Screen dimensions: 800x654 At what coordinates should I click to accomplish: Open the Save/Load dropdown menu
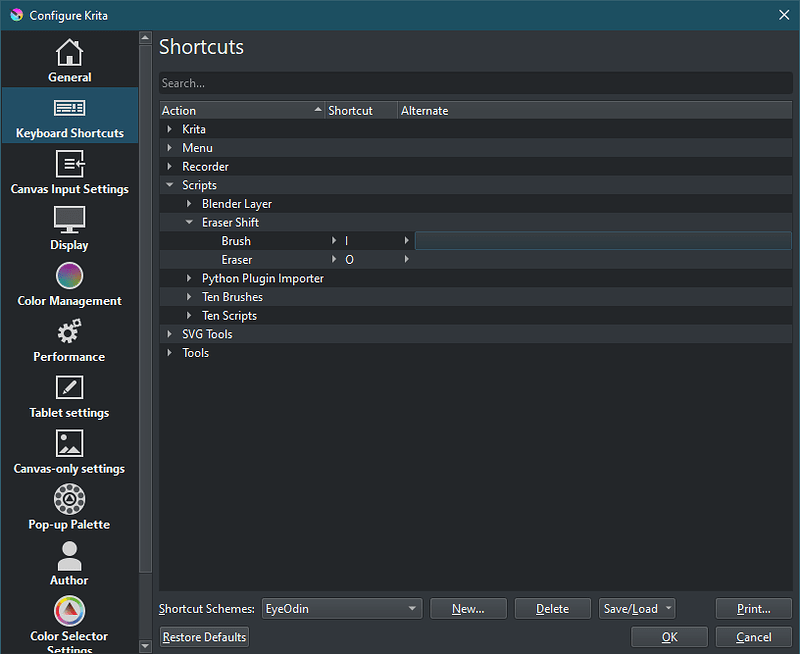637,608
